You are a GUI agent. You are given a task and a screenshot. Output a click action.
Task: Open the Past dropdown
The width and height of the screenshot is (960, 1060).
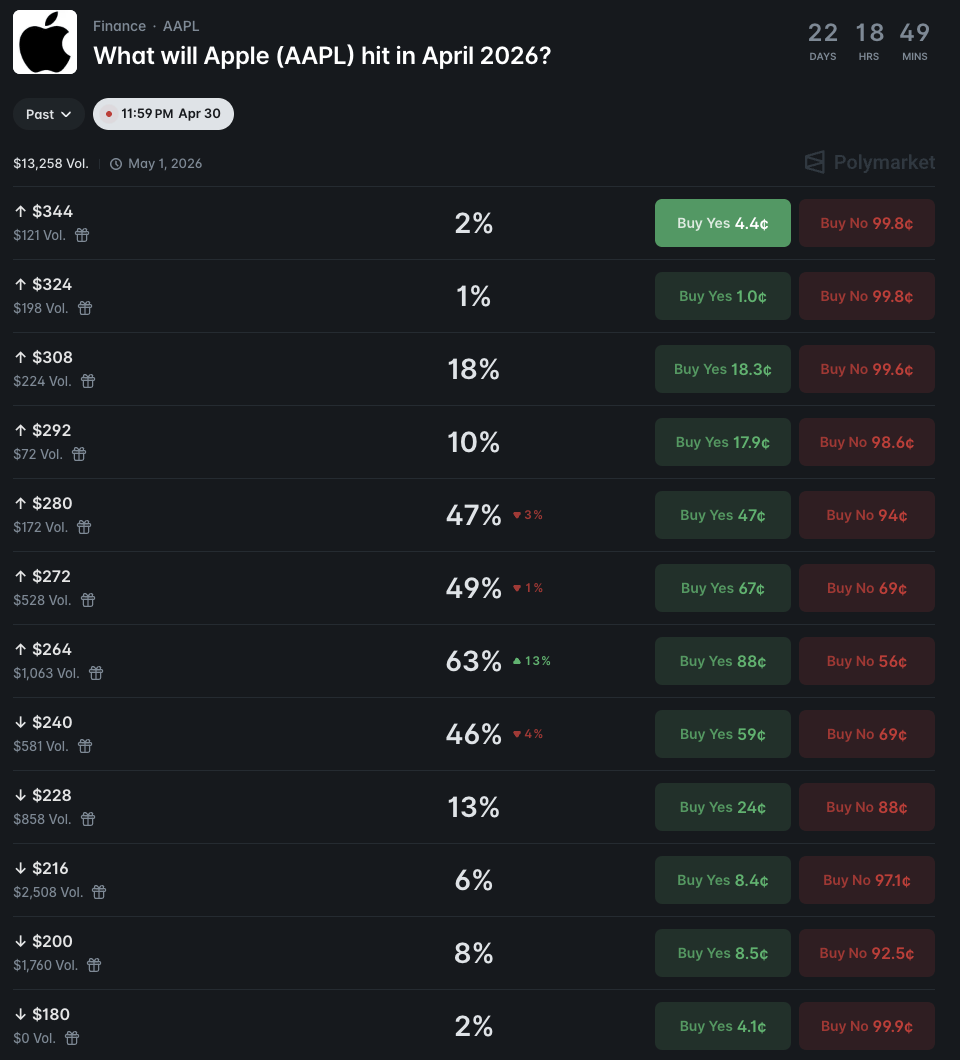point(48,114)
